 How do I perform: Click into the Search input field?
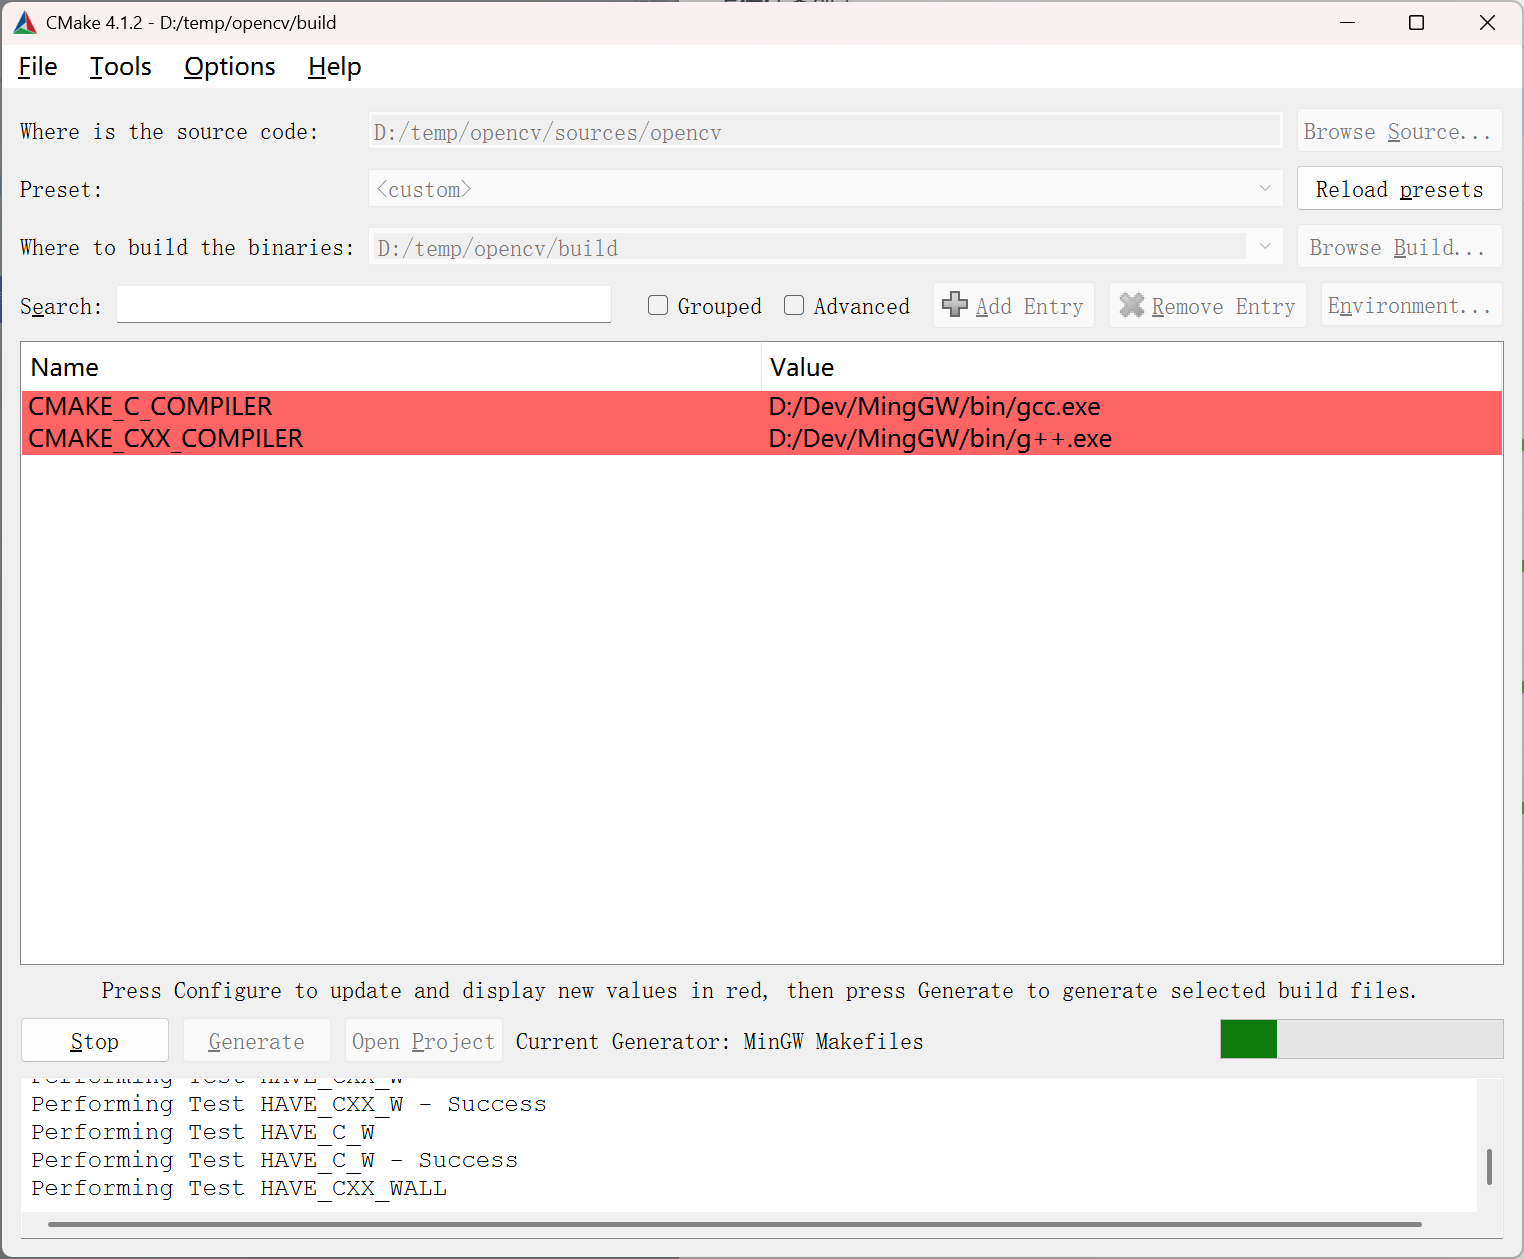363,305
